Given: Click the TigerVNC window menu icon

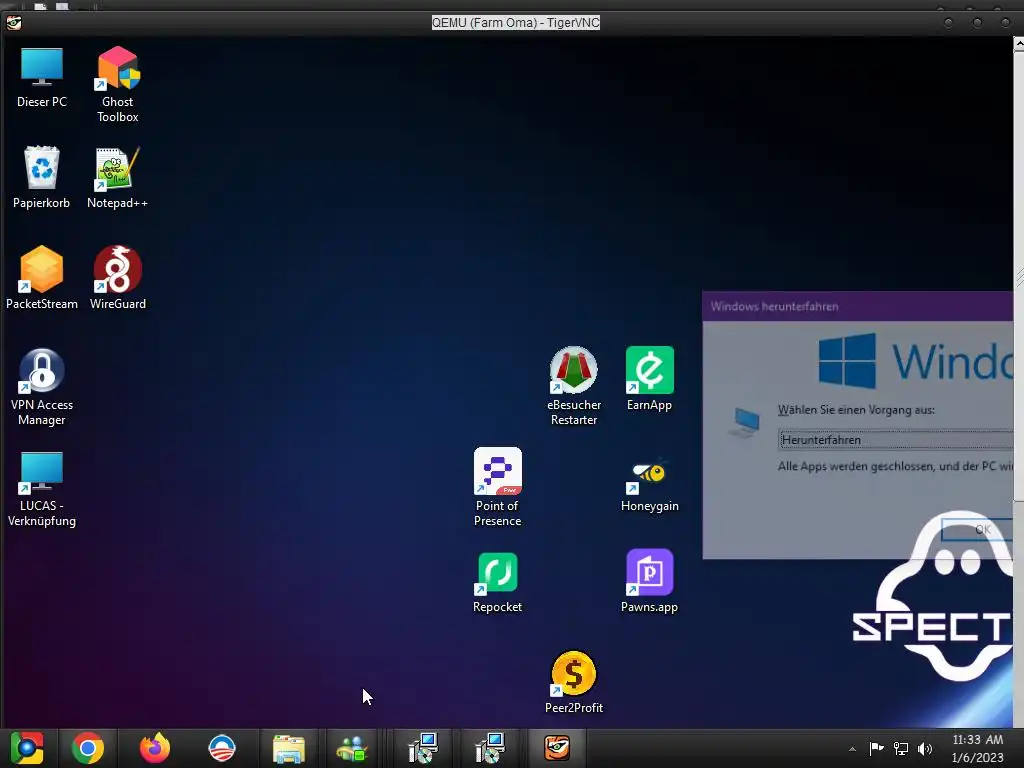Looking at the screenshot, I should pos(14,23).
